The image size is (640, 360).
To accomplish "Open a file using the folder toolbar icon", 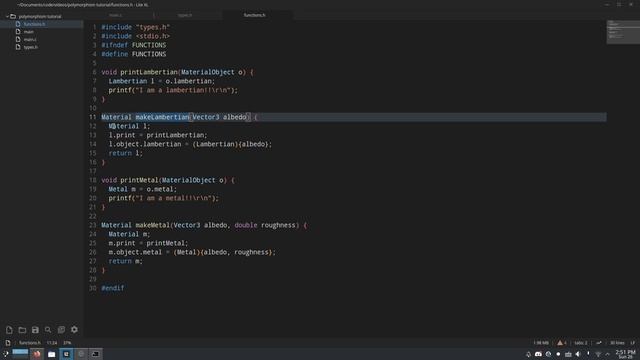I will (22, 329).
